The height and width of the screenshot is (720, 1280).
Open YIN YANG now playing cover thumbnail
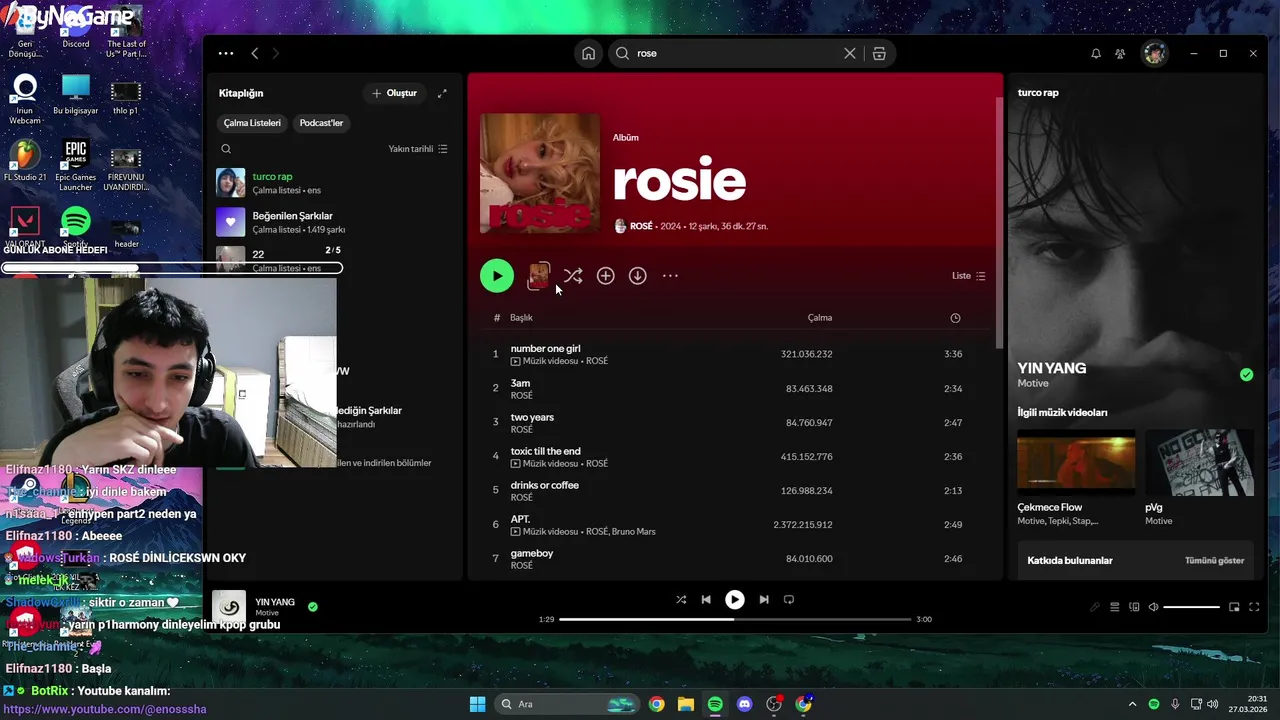(229, 607)
